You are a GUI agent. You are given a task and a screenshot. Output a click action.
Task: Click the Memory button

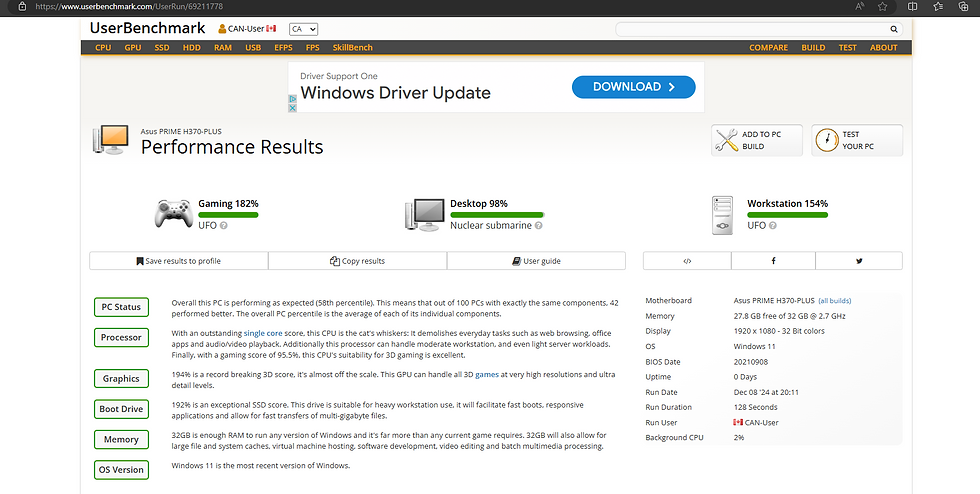pyautogui.click(x=121, y=440)
